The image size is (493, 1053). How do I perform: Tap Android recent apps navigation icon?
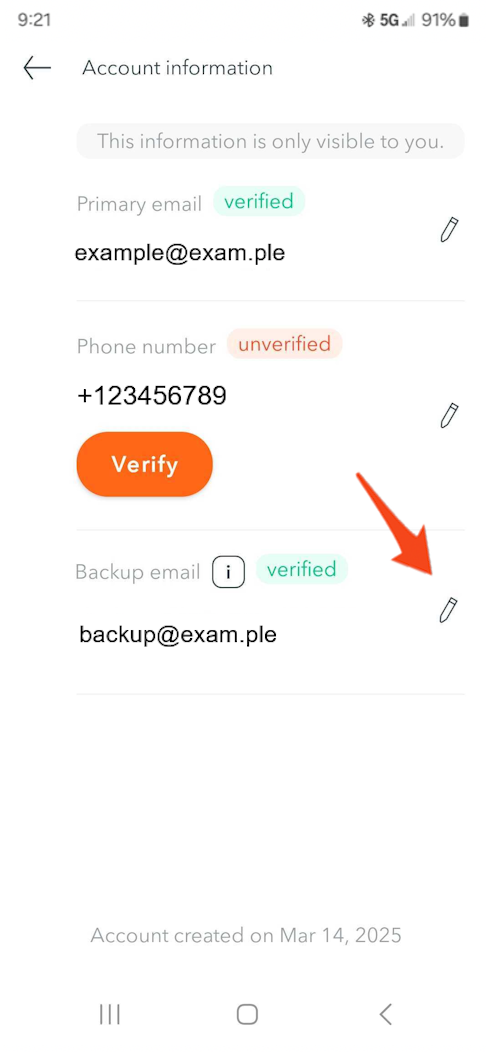pyautogui.click(x=109, y=1015)
